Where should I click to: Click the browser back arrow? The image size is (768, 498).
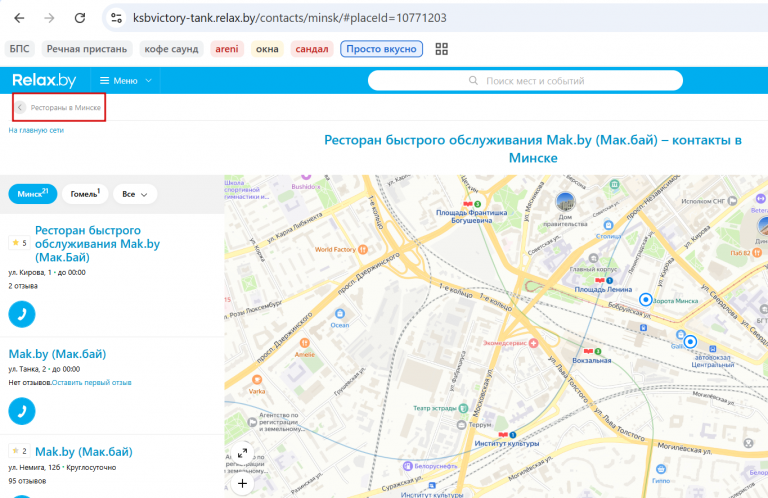[19, 18]
